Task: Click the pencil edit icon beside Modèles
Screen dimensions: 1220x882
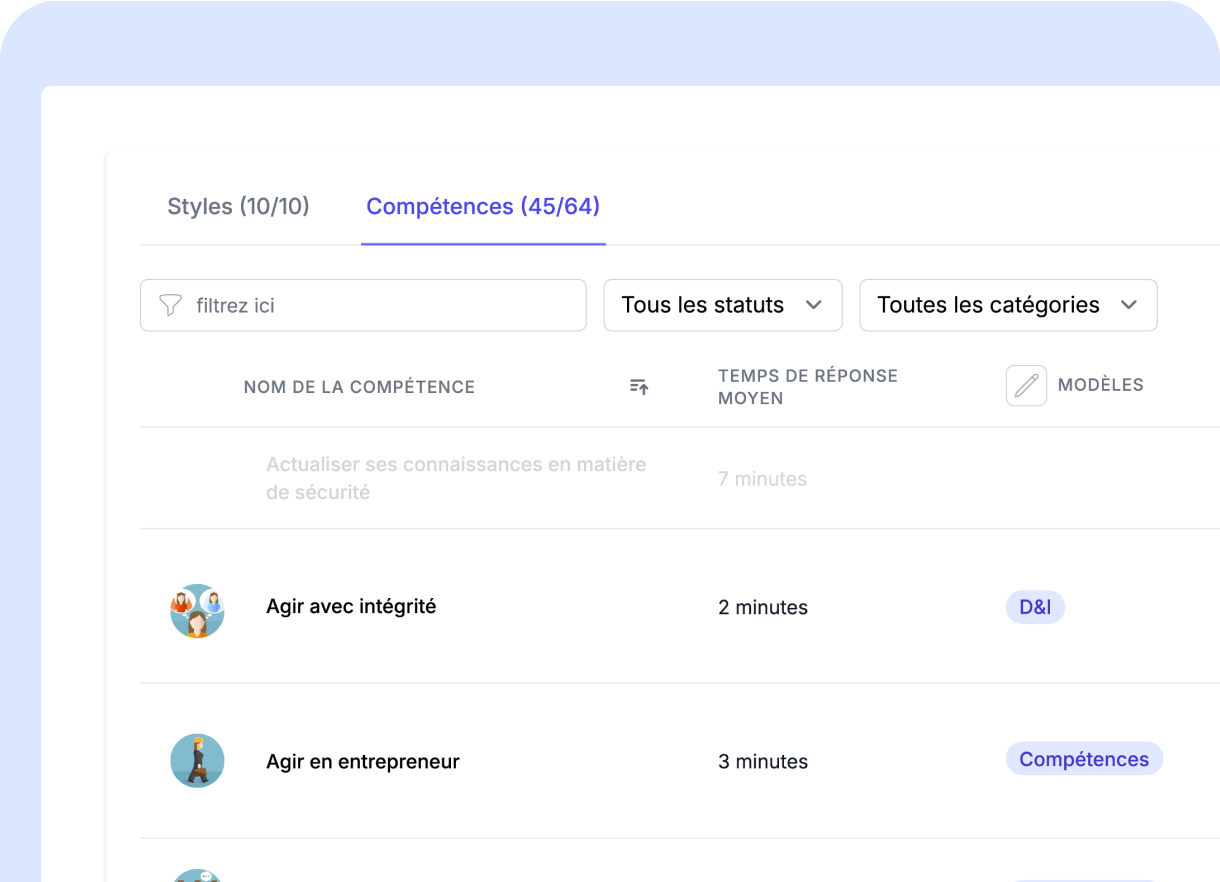Action: tap(1026, 386)
